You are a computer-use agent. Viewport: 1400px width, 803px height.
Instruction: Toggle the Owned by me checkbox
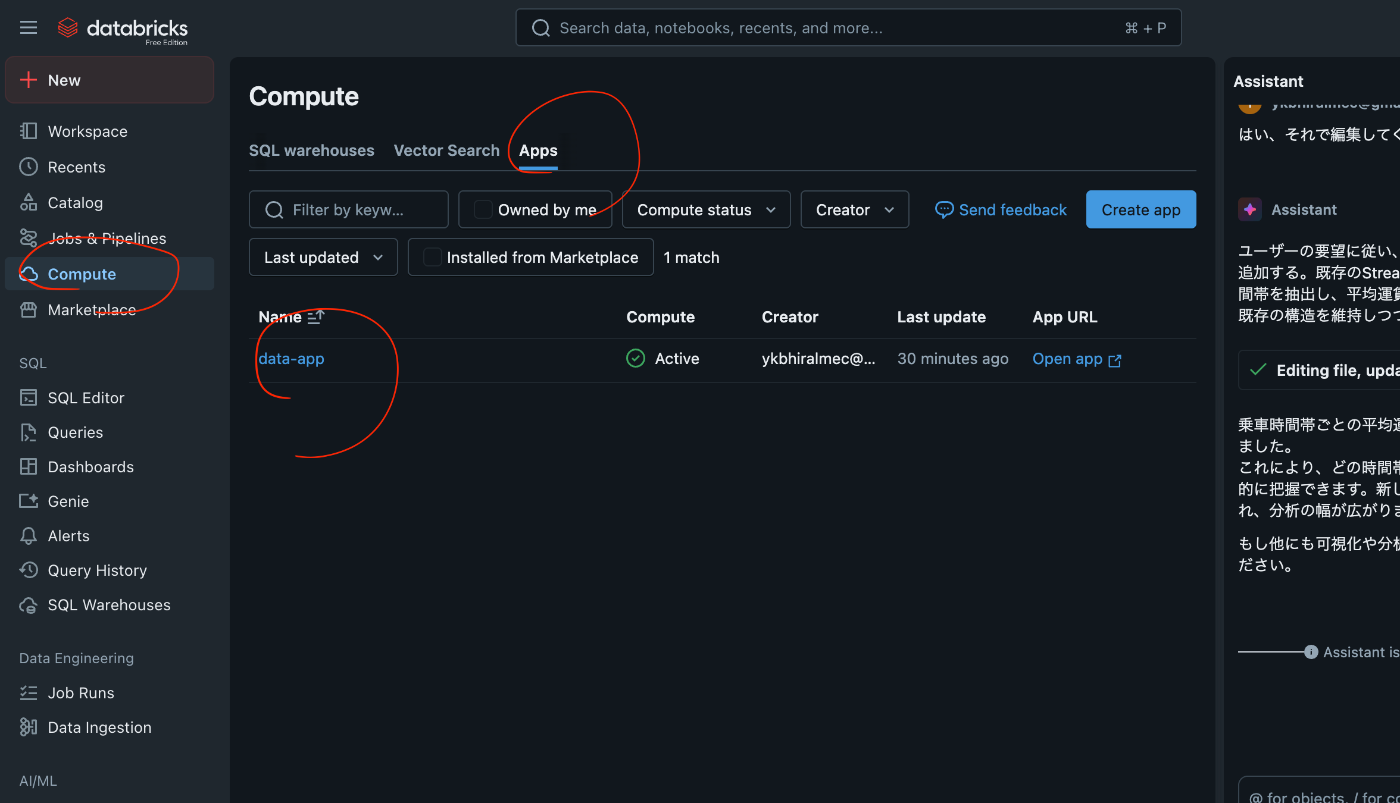483,210
